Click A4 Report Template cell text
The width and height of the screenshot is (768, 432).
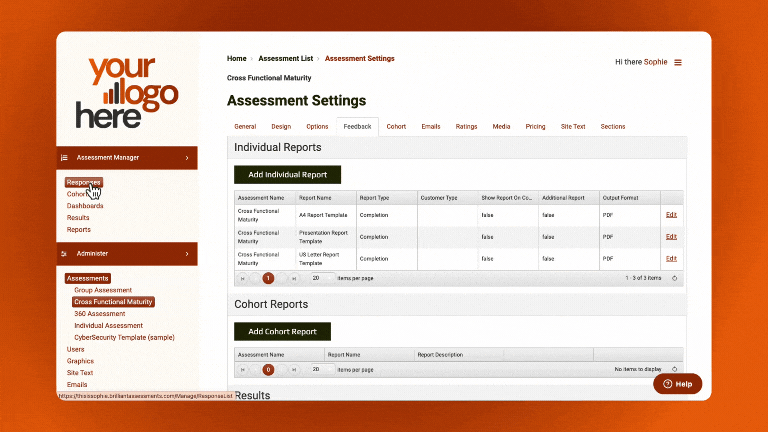(x=323, y=215)
